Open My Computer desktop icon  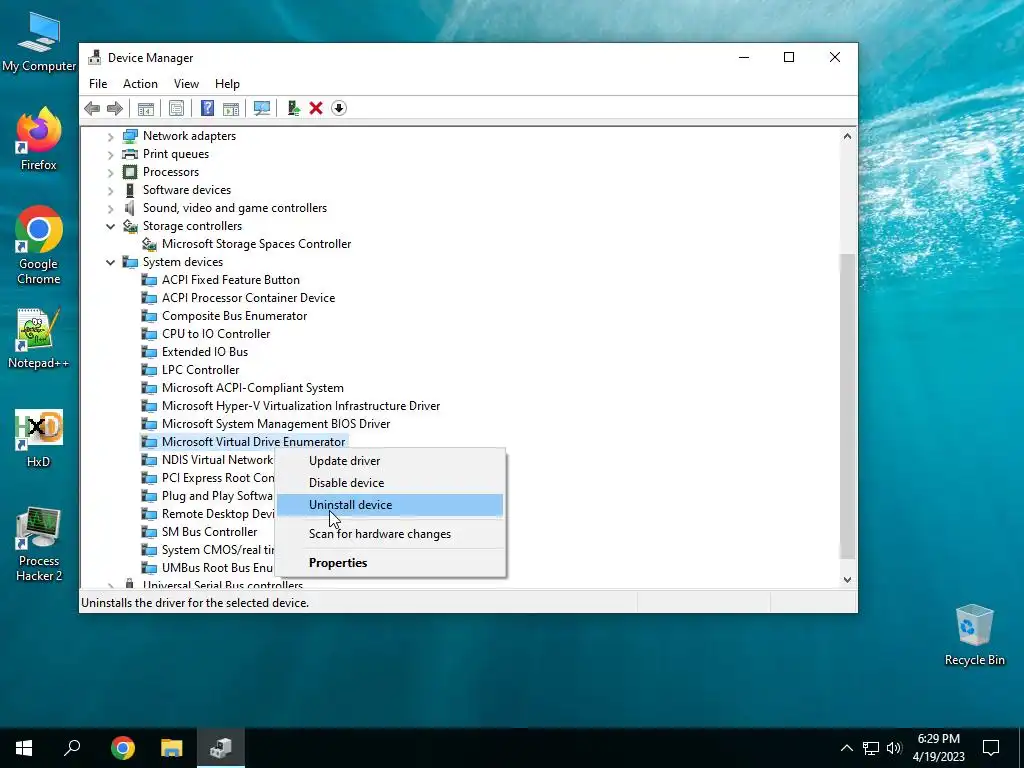tap(39, 42)
